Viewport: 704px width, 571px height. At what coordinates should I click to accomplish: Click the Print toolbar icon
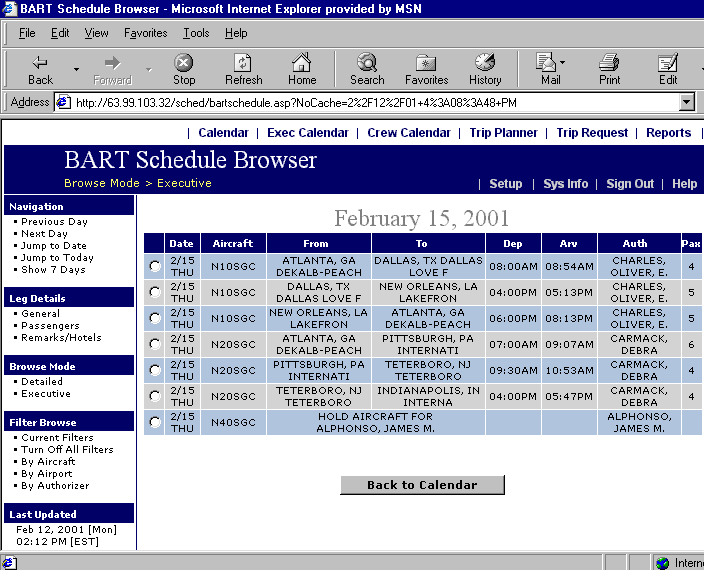tap(609, 64)
